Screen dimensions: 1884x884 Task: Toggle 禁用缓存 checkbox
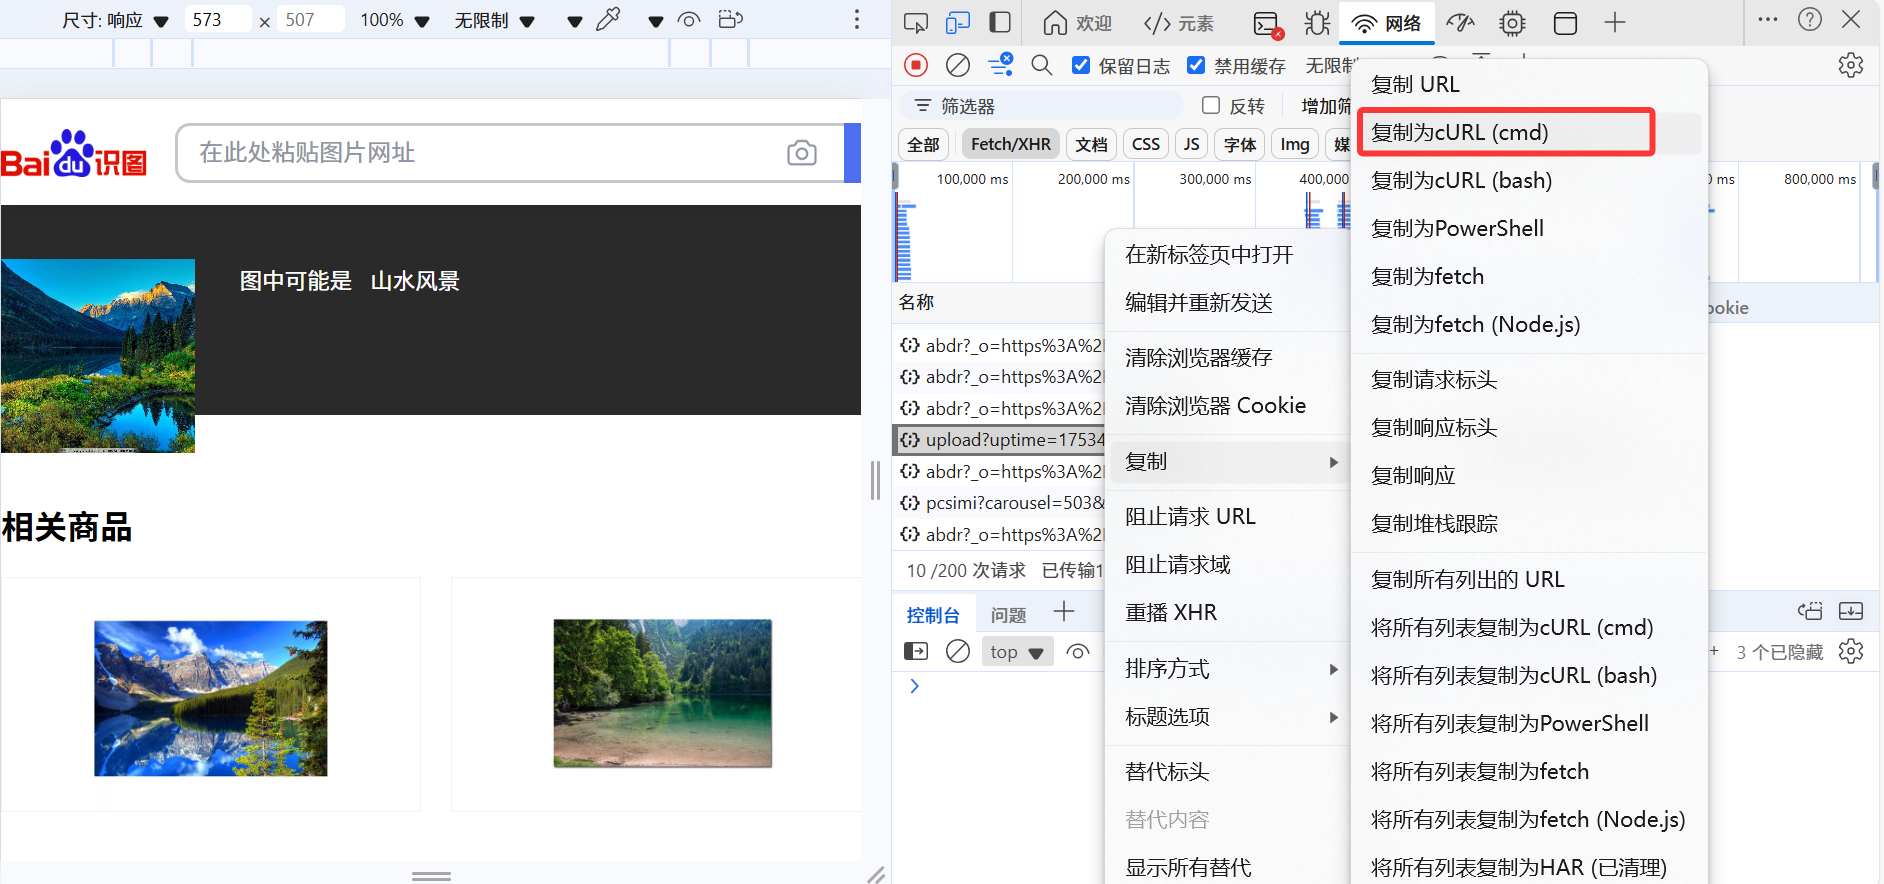tap(1196, 65)
